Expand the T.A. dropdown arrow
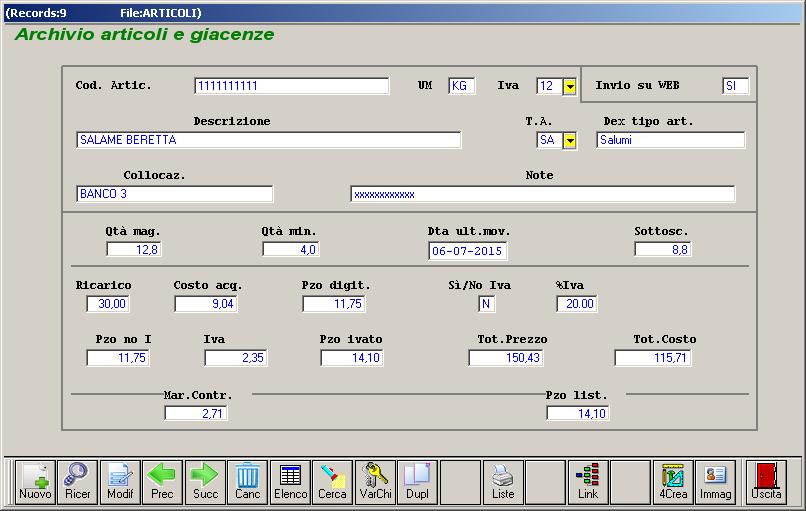Image resolution: width=806 pixels, height=511 pixels. [570, 140]
